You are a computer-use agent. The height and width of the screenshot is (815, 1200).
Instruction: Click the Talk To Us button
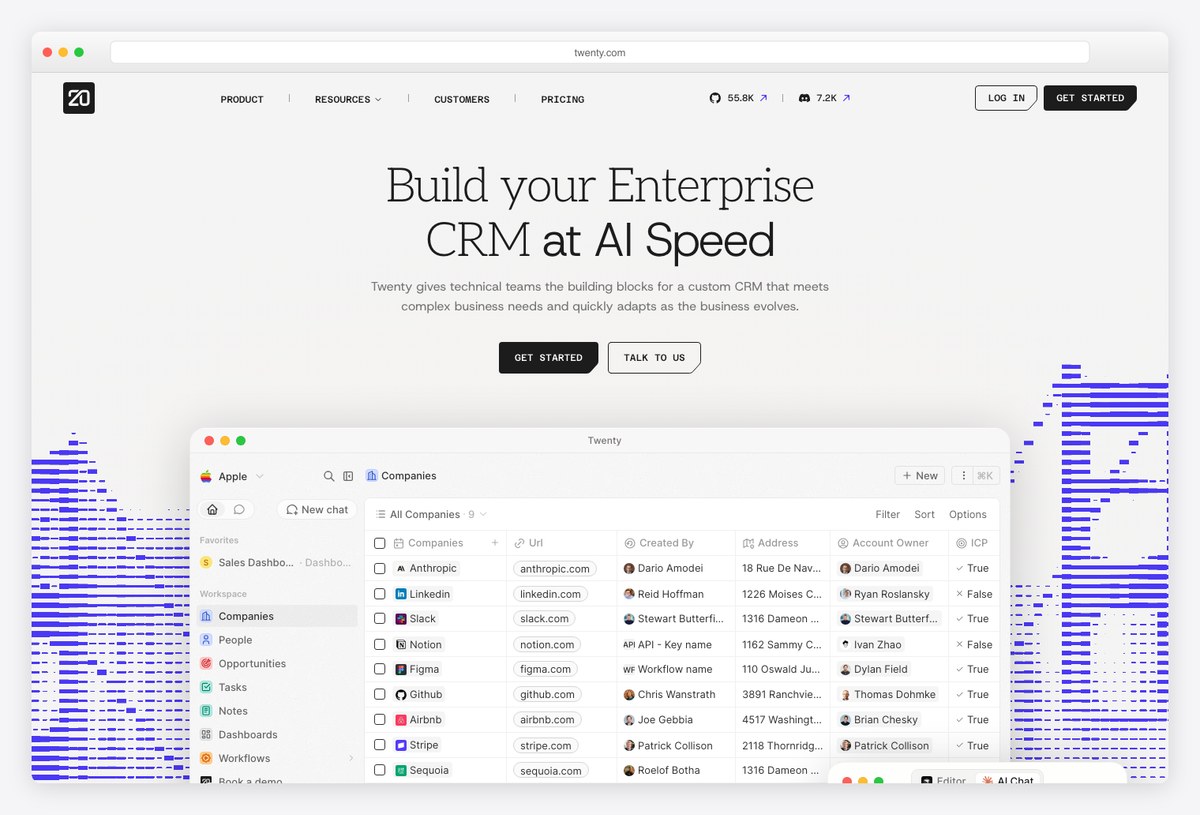pos(654,357)
